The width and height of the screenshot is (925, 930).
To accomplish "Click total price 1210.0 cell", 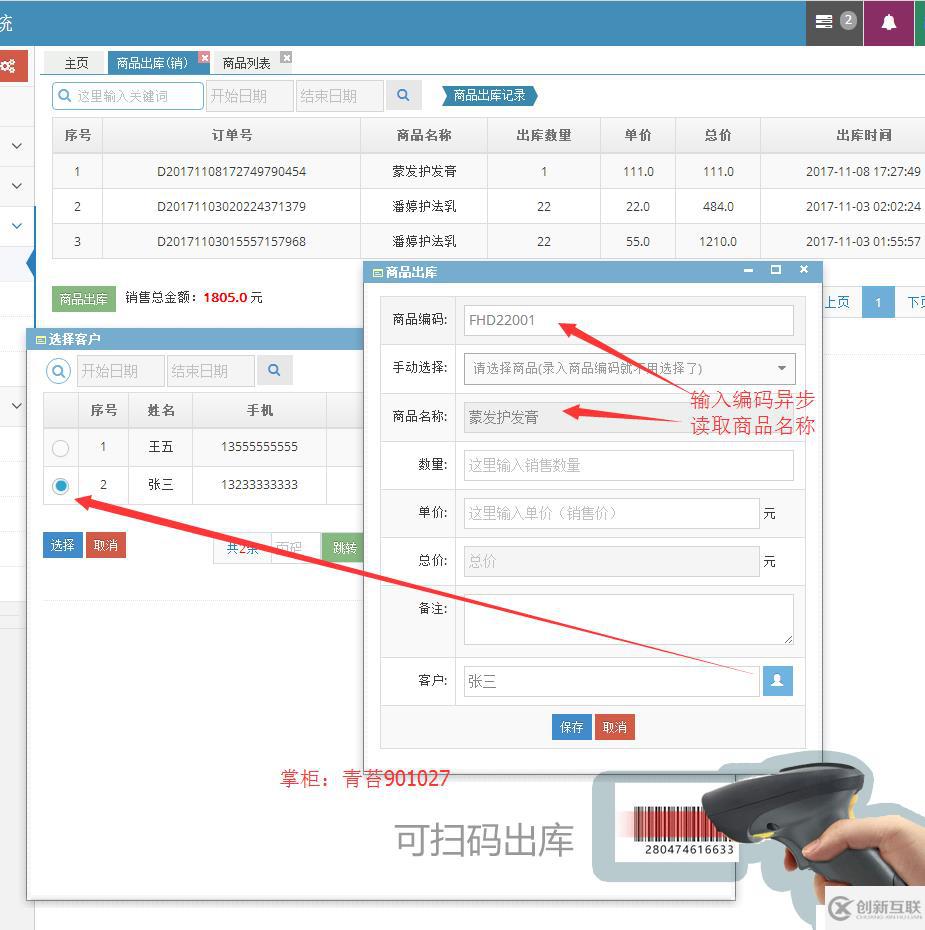I will coord(717,241).
